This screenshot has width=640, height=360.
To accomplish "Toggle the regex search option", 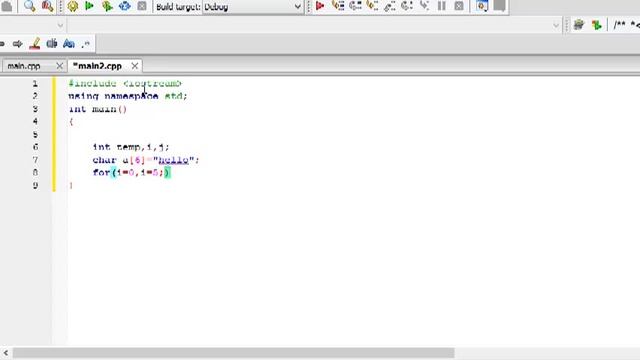I will tap(85, 44).
